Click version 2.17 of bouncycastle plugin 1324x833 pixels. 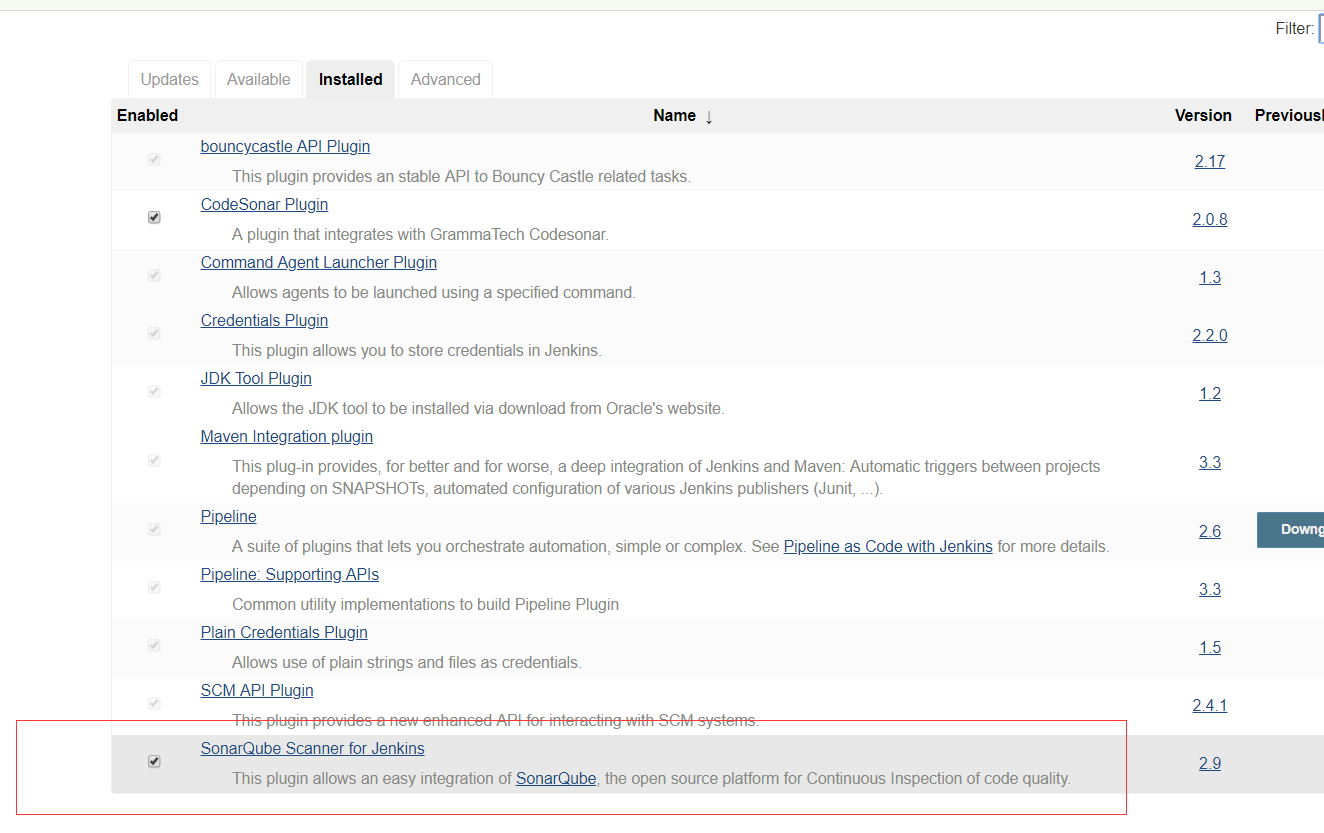(x=1210, y=161)
